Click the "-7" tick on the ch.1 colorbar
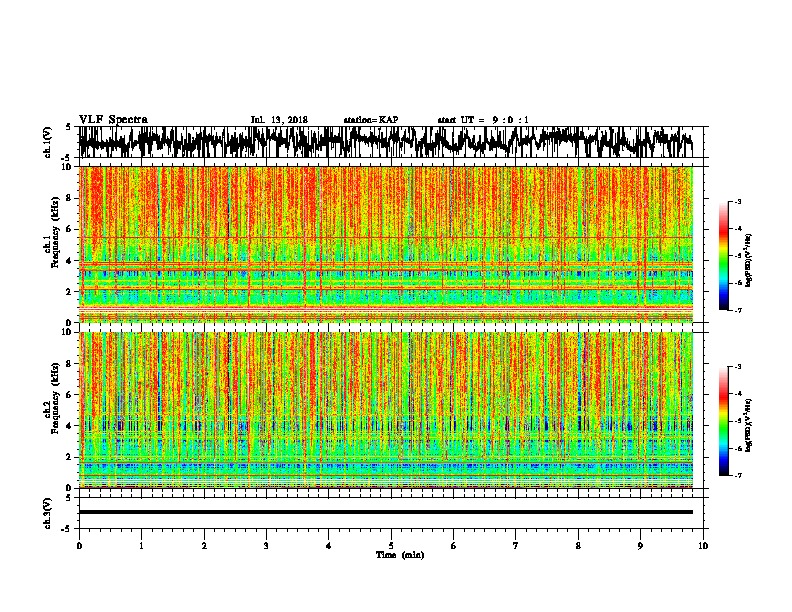Screen dimensions: 792x612 738,310
